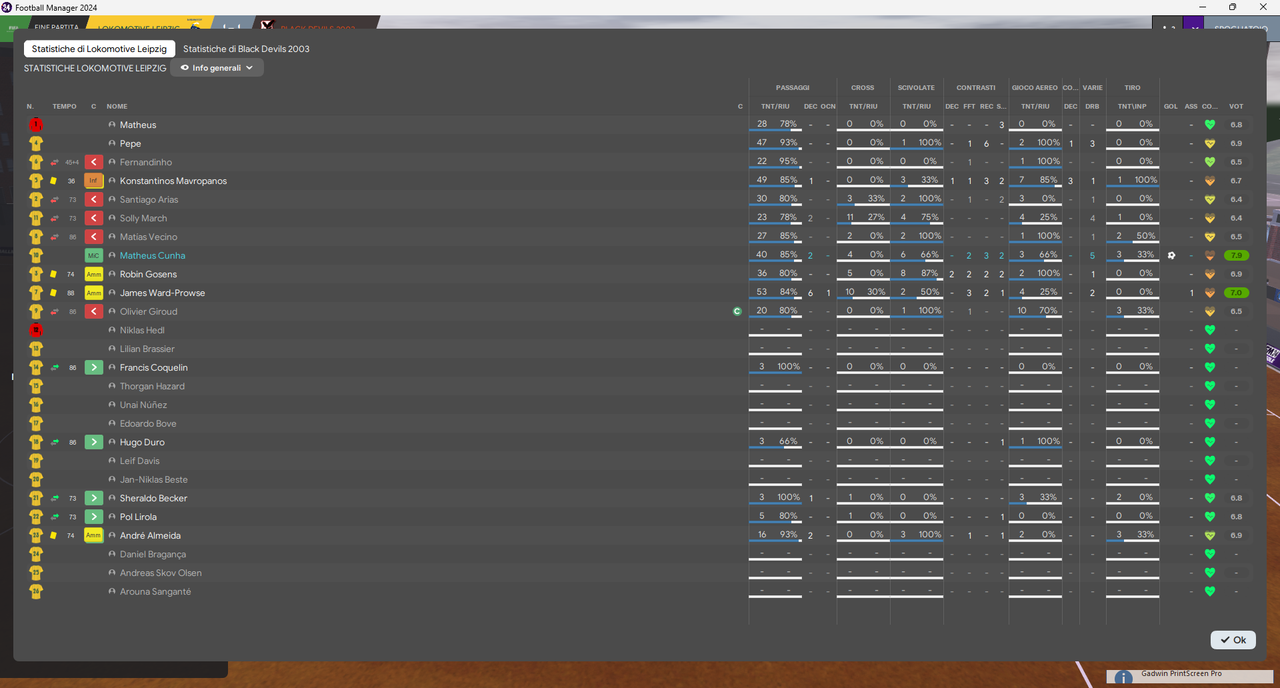Click Pepe's yellow shirt number icon
Viewport: 1280px width, 688px height.
coord(36,143)
